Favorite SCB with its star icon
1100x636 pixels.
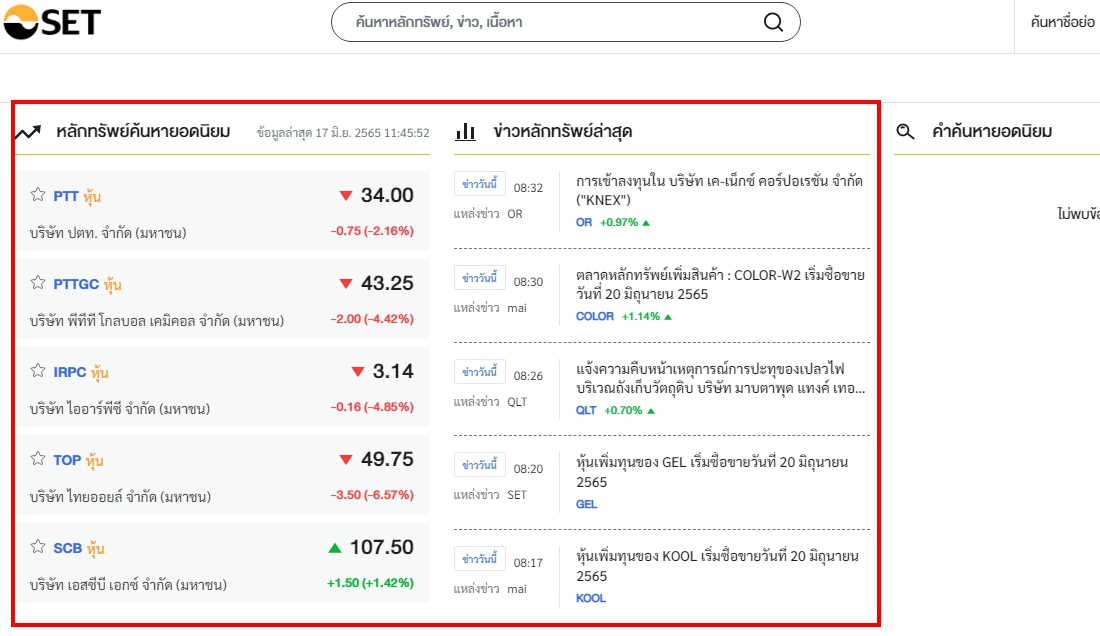(x=38, y=547)
